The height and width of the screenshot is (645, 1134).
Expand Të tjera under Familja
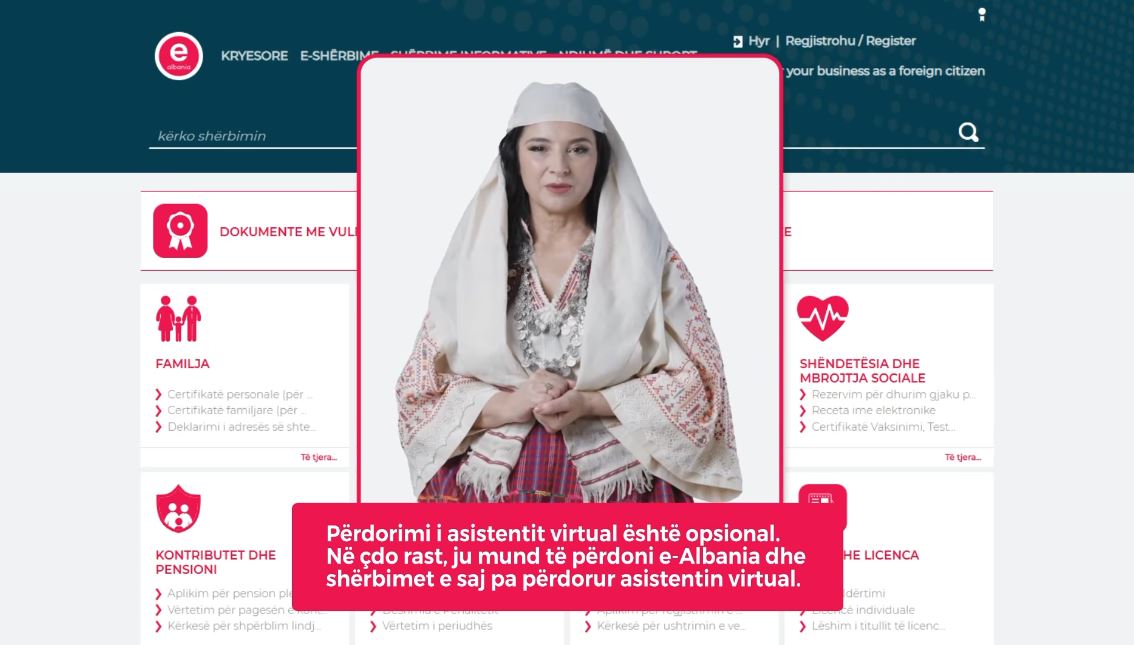click(319, 457)
